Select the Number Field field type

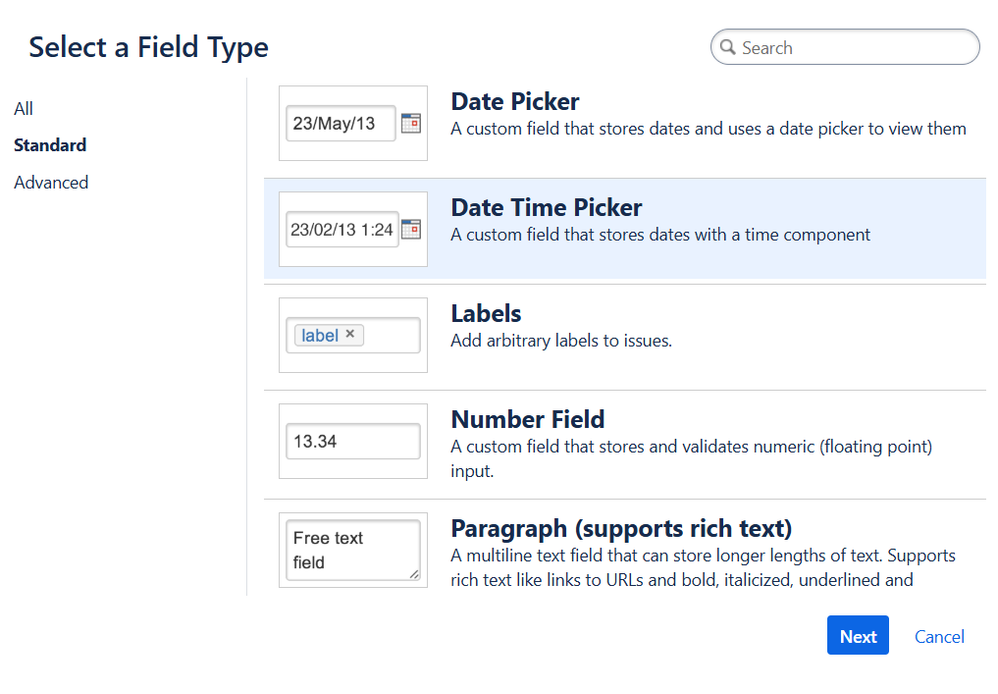pyautogui.click(x=620, y=440)
